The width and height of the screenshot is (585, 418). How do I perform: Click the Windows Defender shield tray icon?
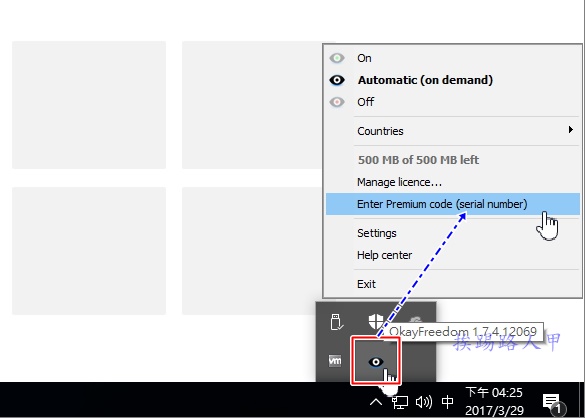click(x=376, y=321)
